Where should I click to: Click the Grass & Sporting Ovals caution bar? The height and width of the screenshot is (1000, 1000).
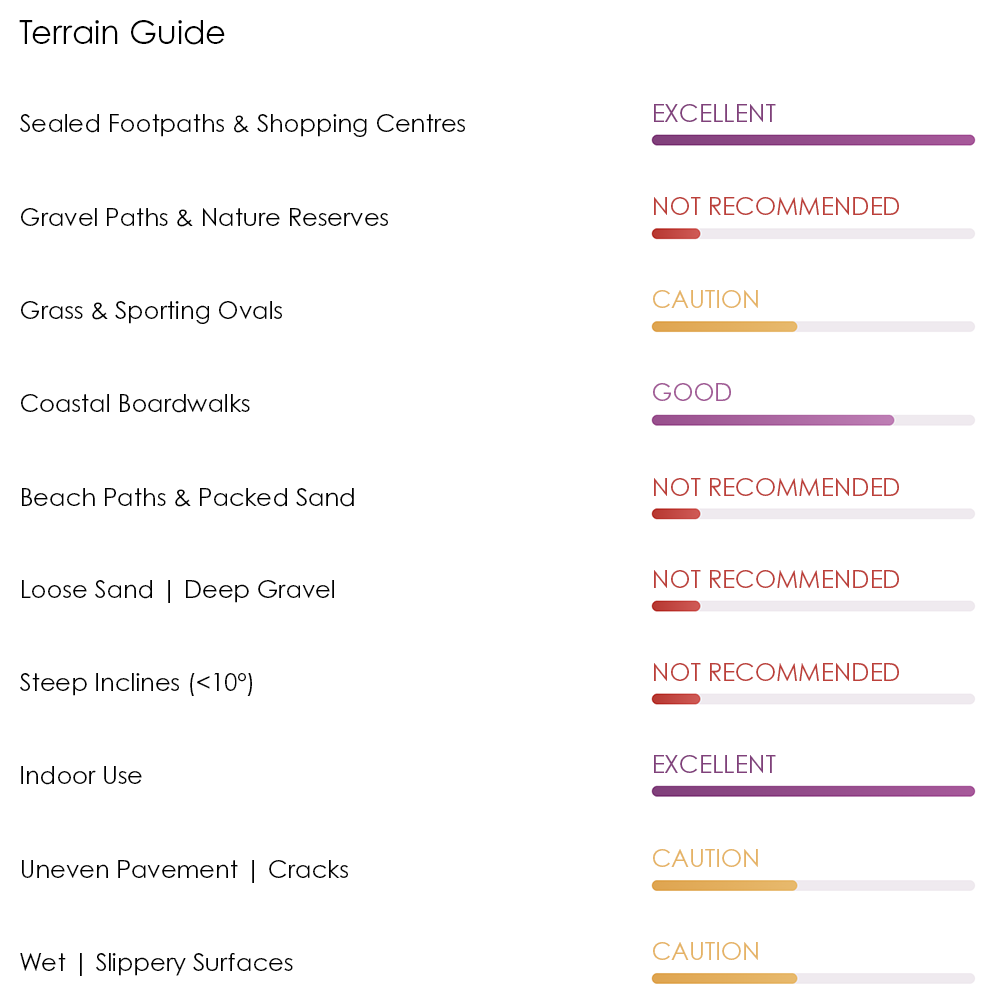[813, 327]
